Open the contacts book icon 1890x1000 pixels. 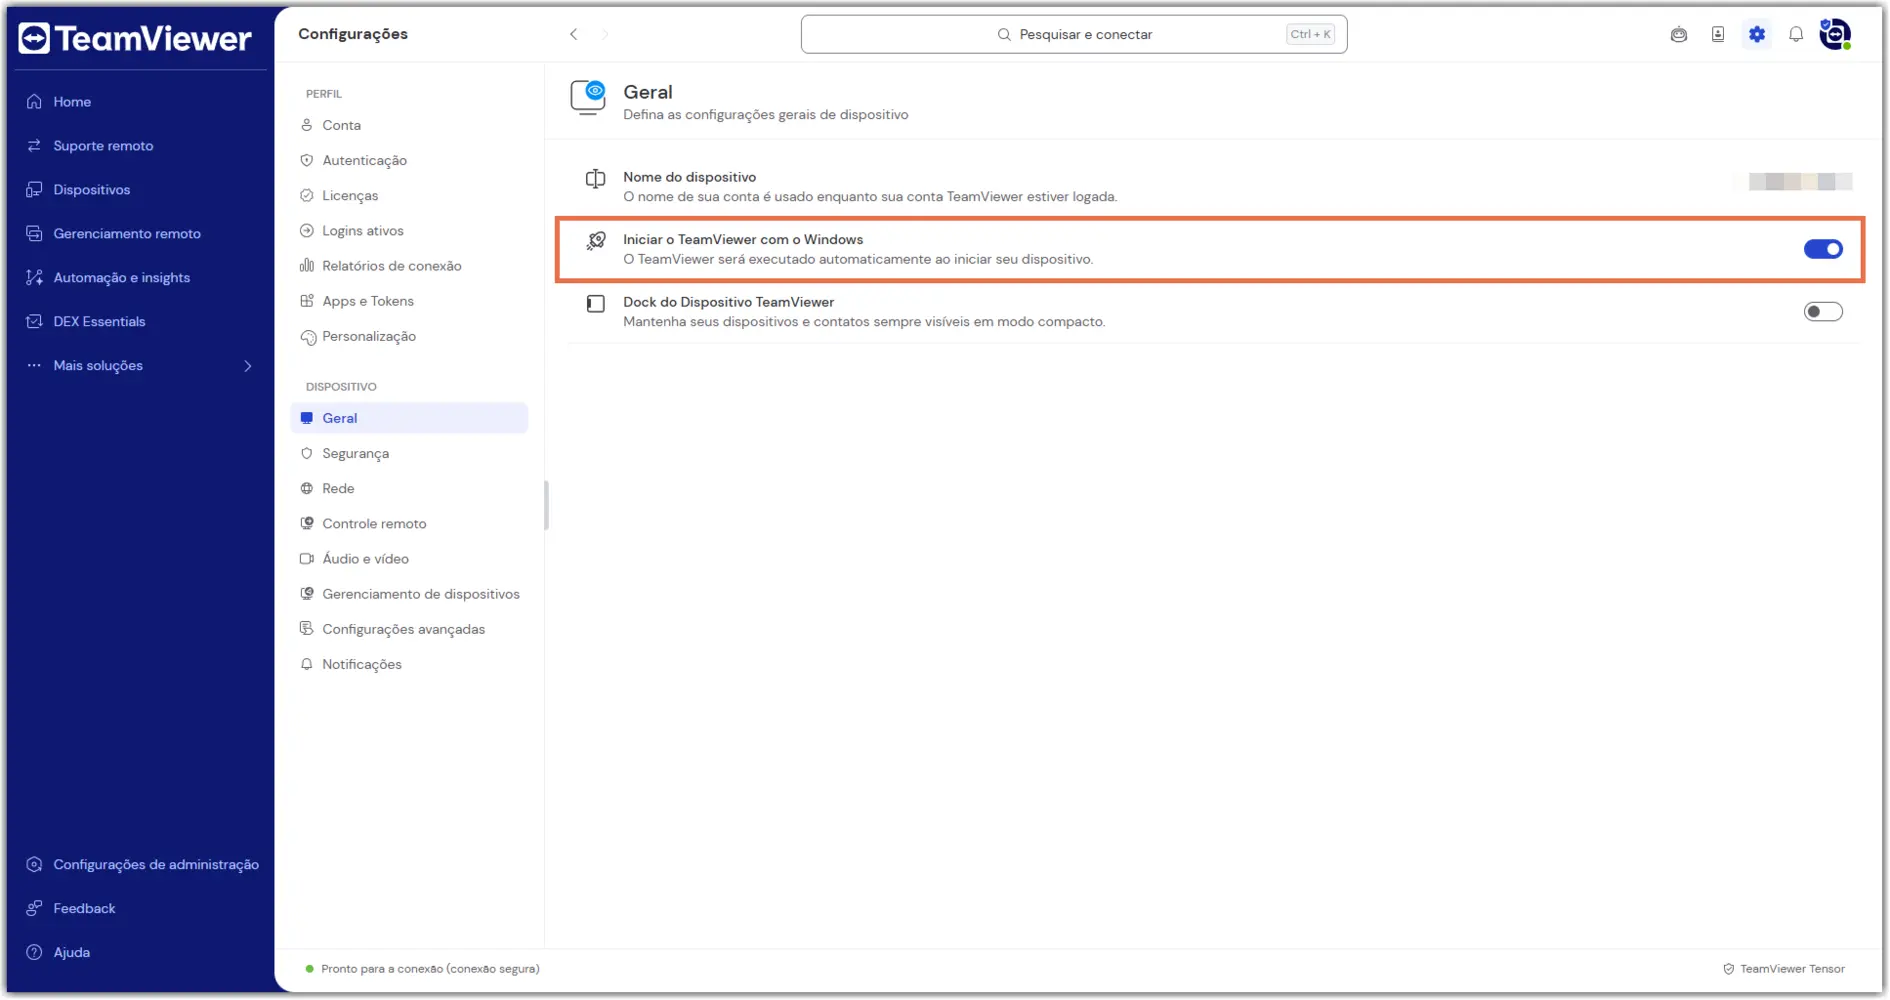pos(1718,34)
